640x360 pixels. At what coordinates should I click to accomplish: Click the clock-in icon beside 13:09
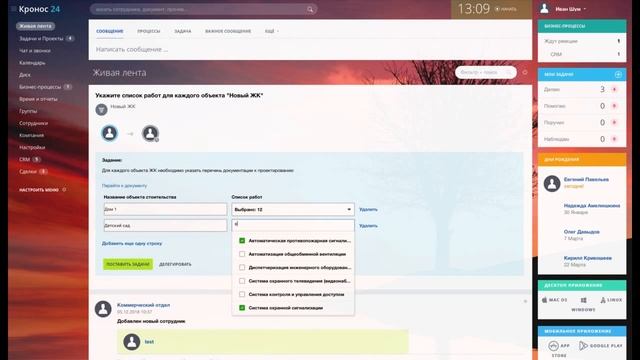[497, 9]
